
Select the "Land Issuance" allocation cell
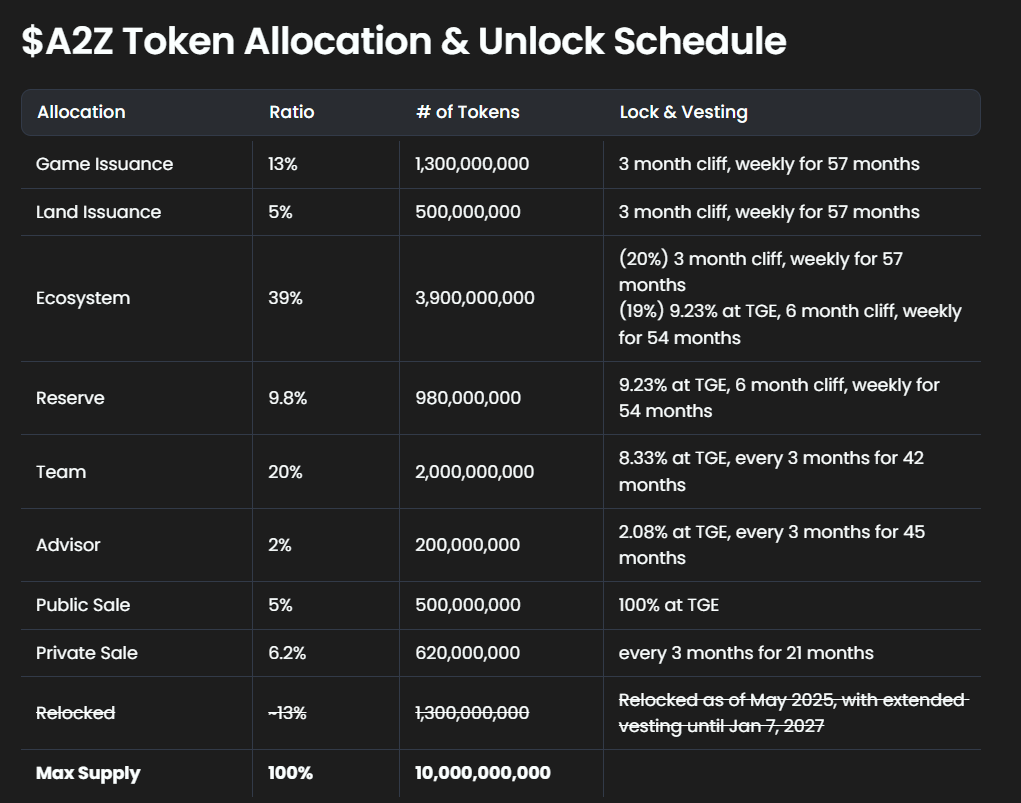[98, 212]
